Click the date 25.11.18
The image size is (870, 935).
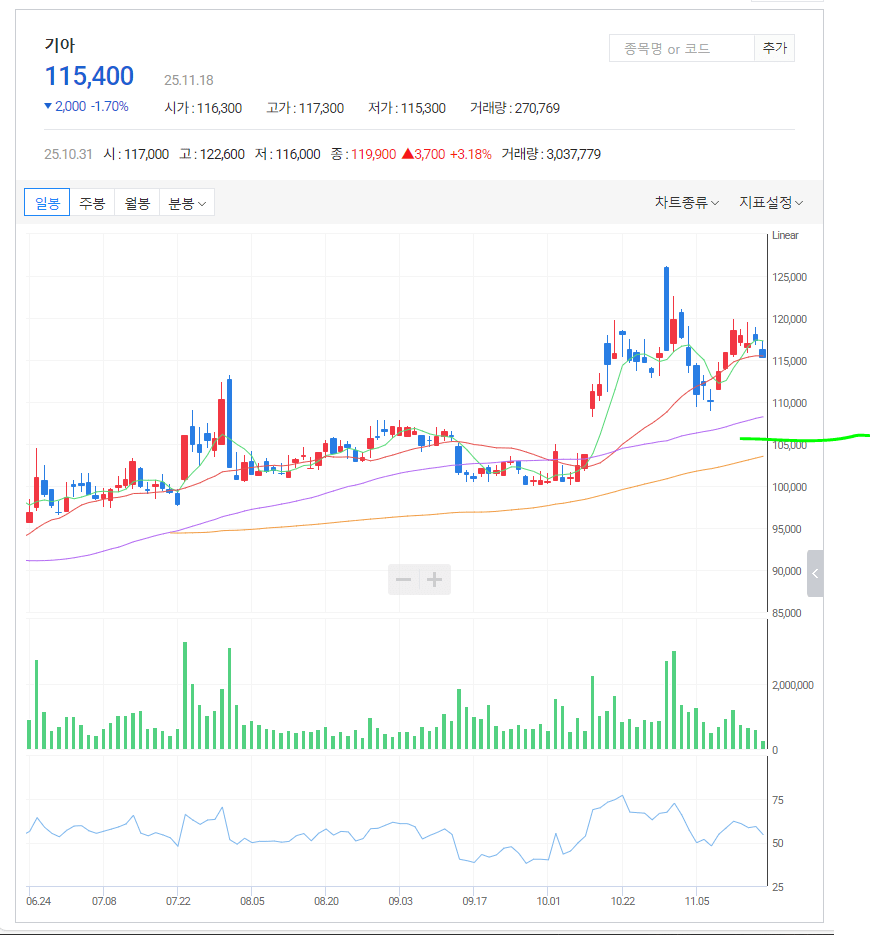click(188, 80)
